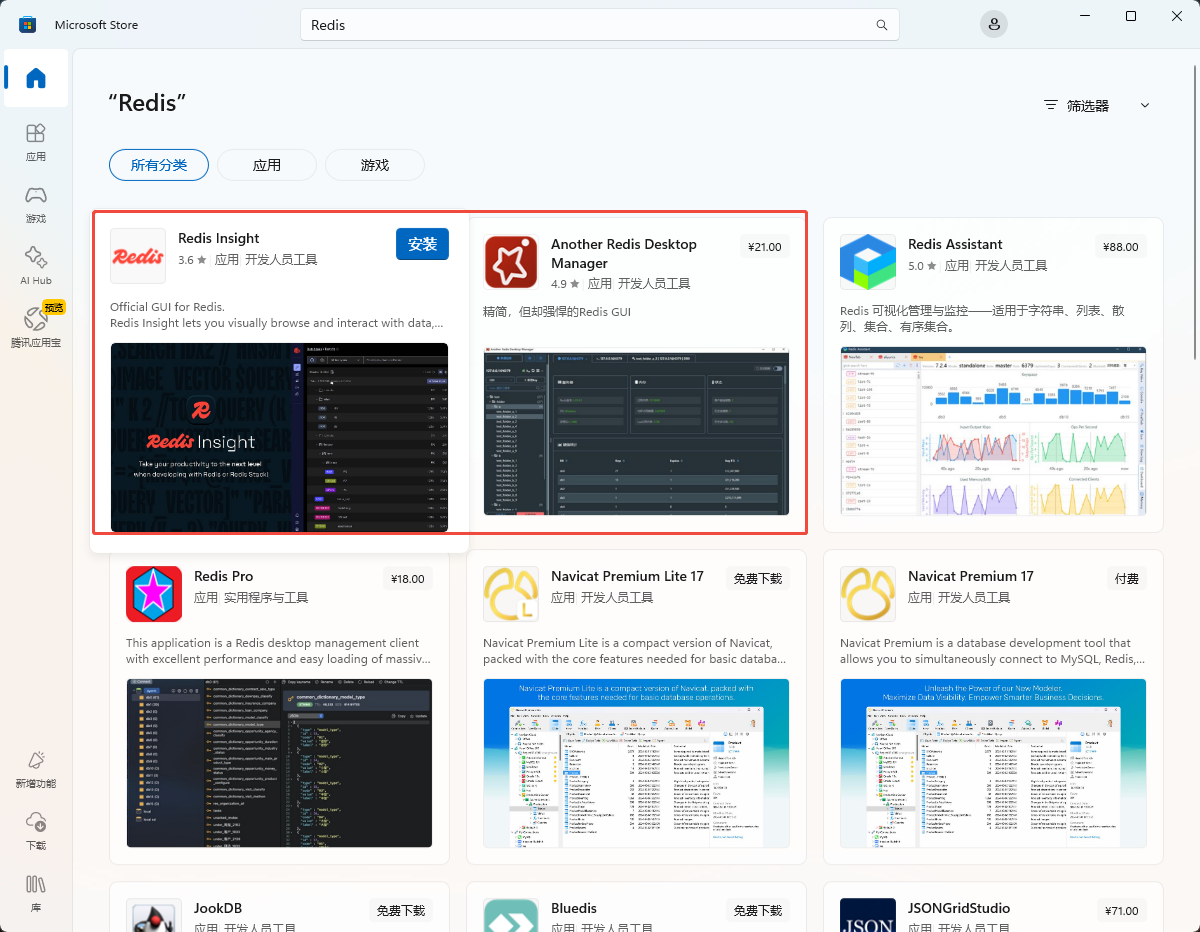Click the JookDB title text
The height and width of the screenshot is (932, 1200).
pos(219,908)
